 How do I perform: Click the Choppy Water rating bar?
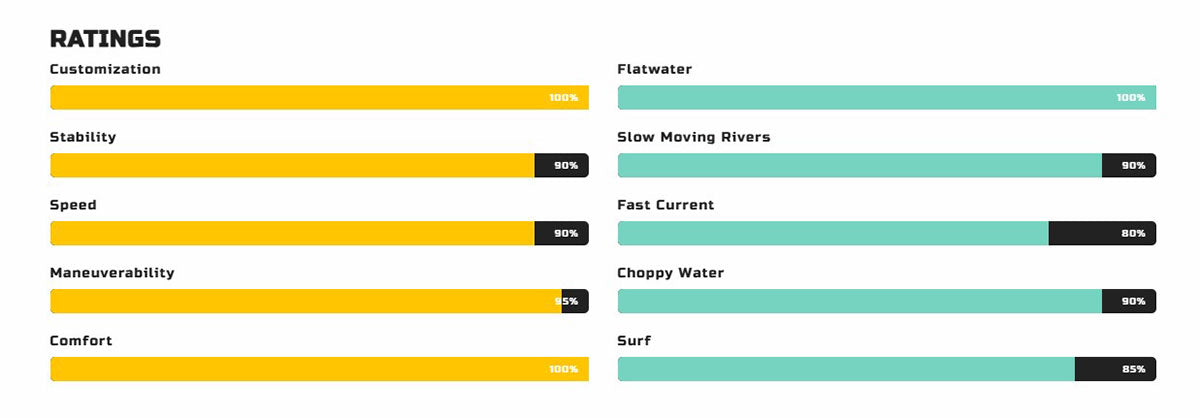click(x=887, y=301)
